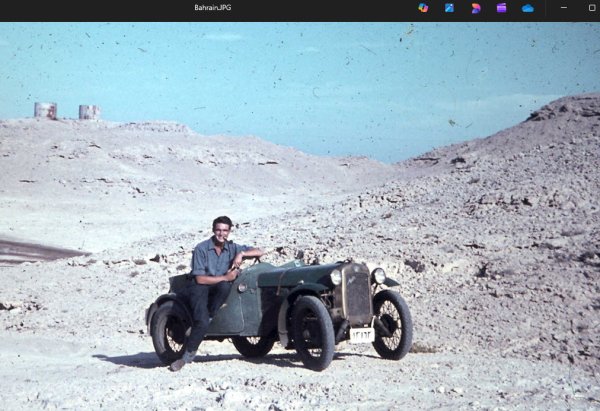This screenshot has height=411, width=600.
Task: Launch the purple Clipchamp video editor icon
Action: (x=501, y=8)
